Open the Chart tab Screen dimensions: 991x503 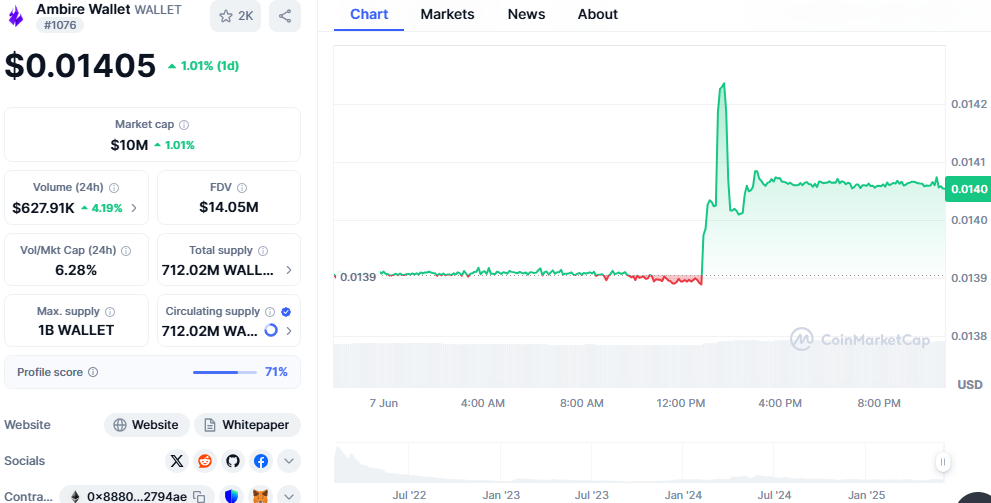click(369, 15)
